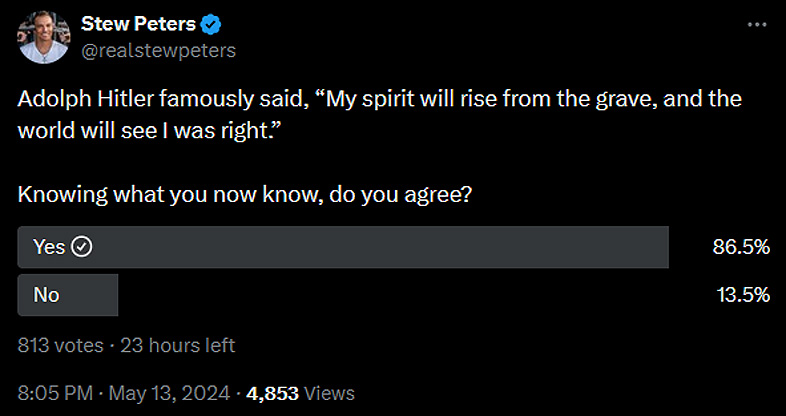The height and width of the screenshot is (416, 786).
Task: Open the @realstewpeters handle link
Action: 157,49
